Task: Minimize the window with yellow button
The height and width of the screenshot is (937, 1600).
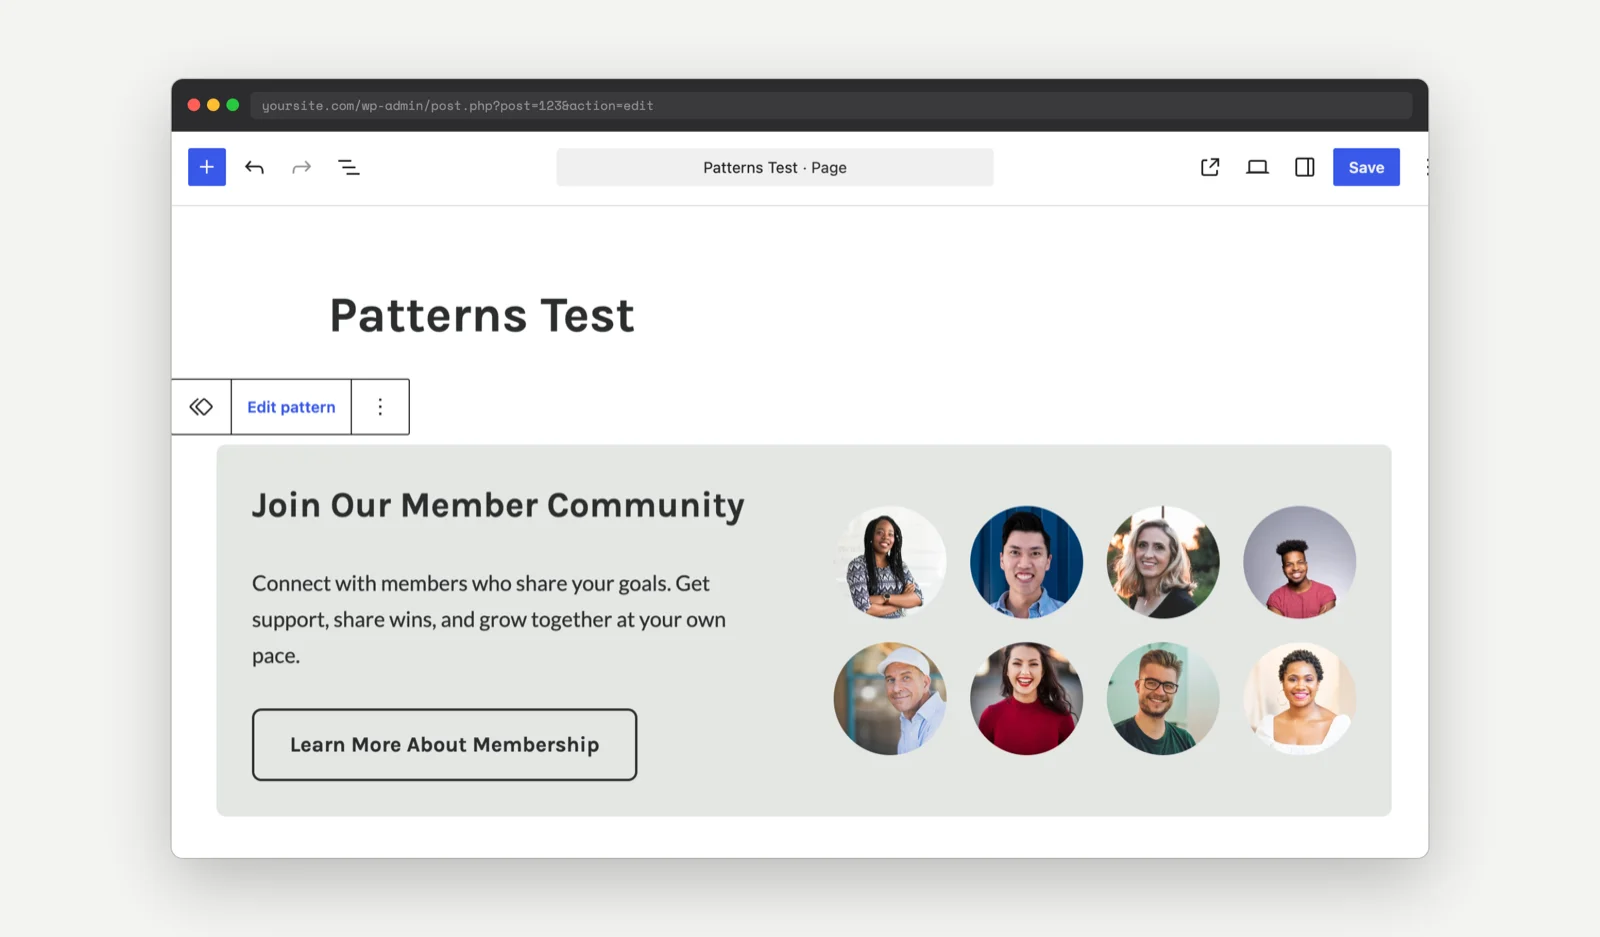Action: 213,105
